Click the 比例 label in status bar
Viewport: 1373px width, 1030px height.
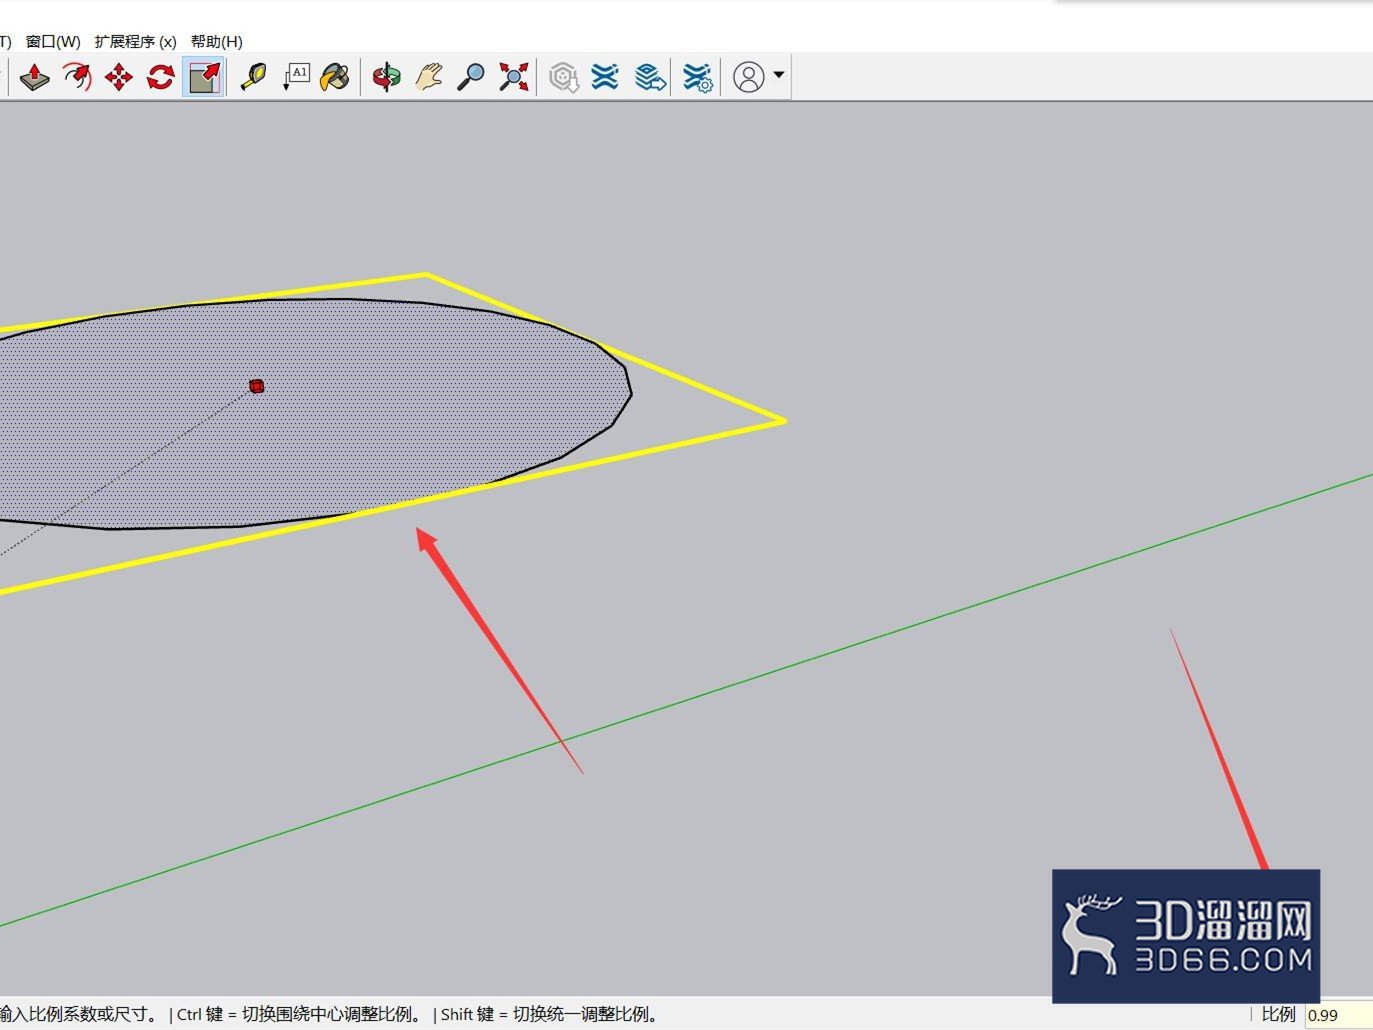1278,1014
